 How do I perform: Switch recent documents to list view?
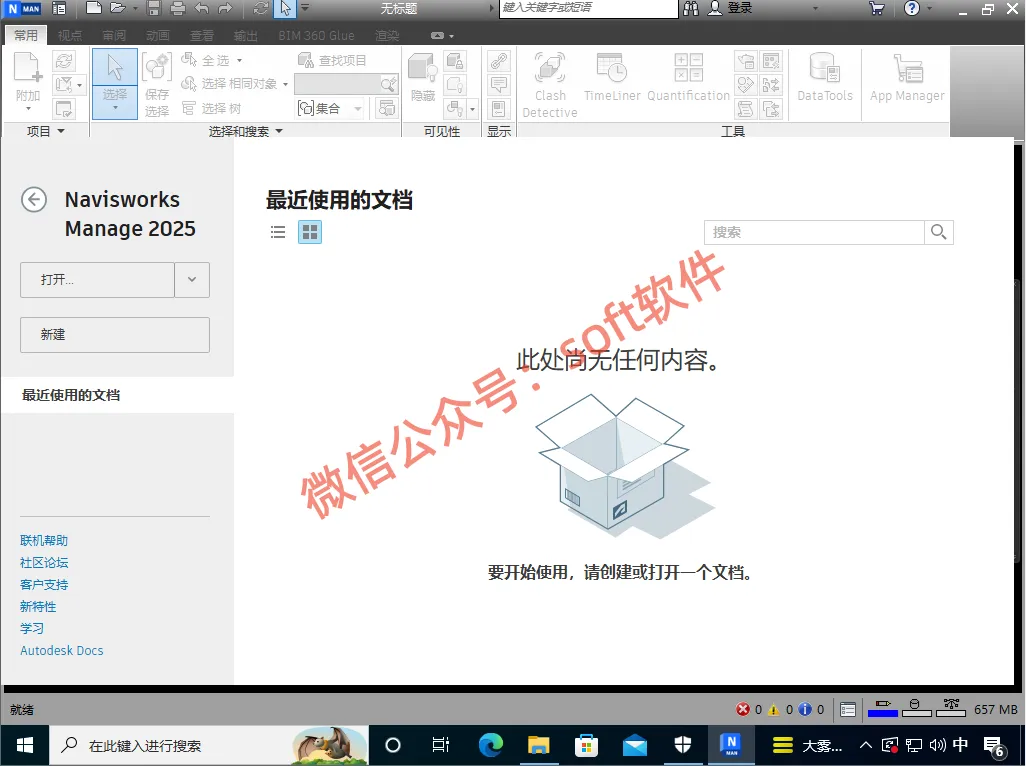(x=278, y=232)
